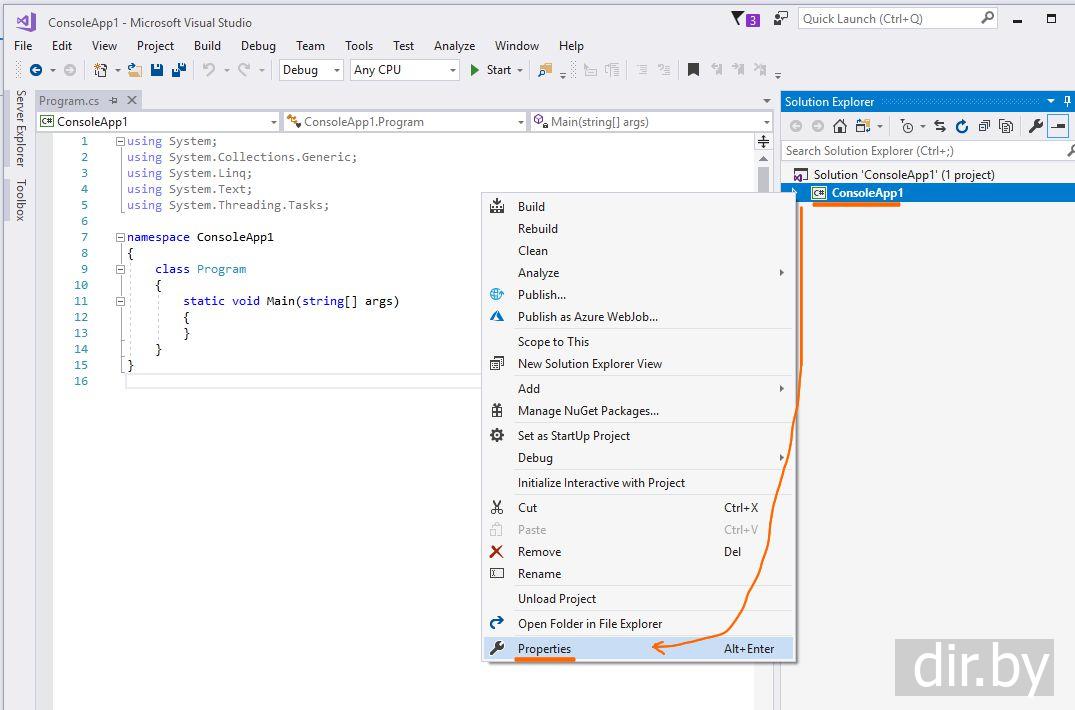
Task: Select Properties in the context menu
Action: (x=544, y=649)
